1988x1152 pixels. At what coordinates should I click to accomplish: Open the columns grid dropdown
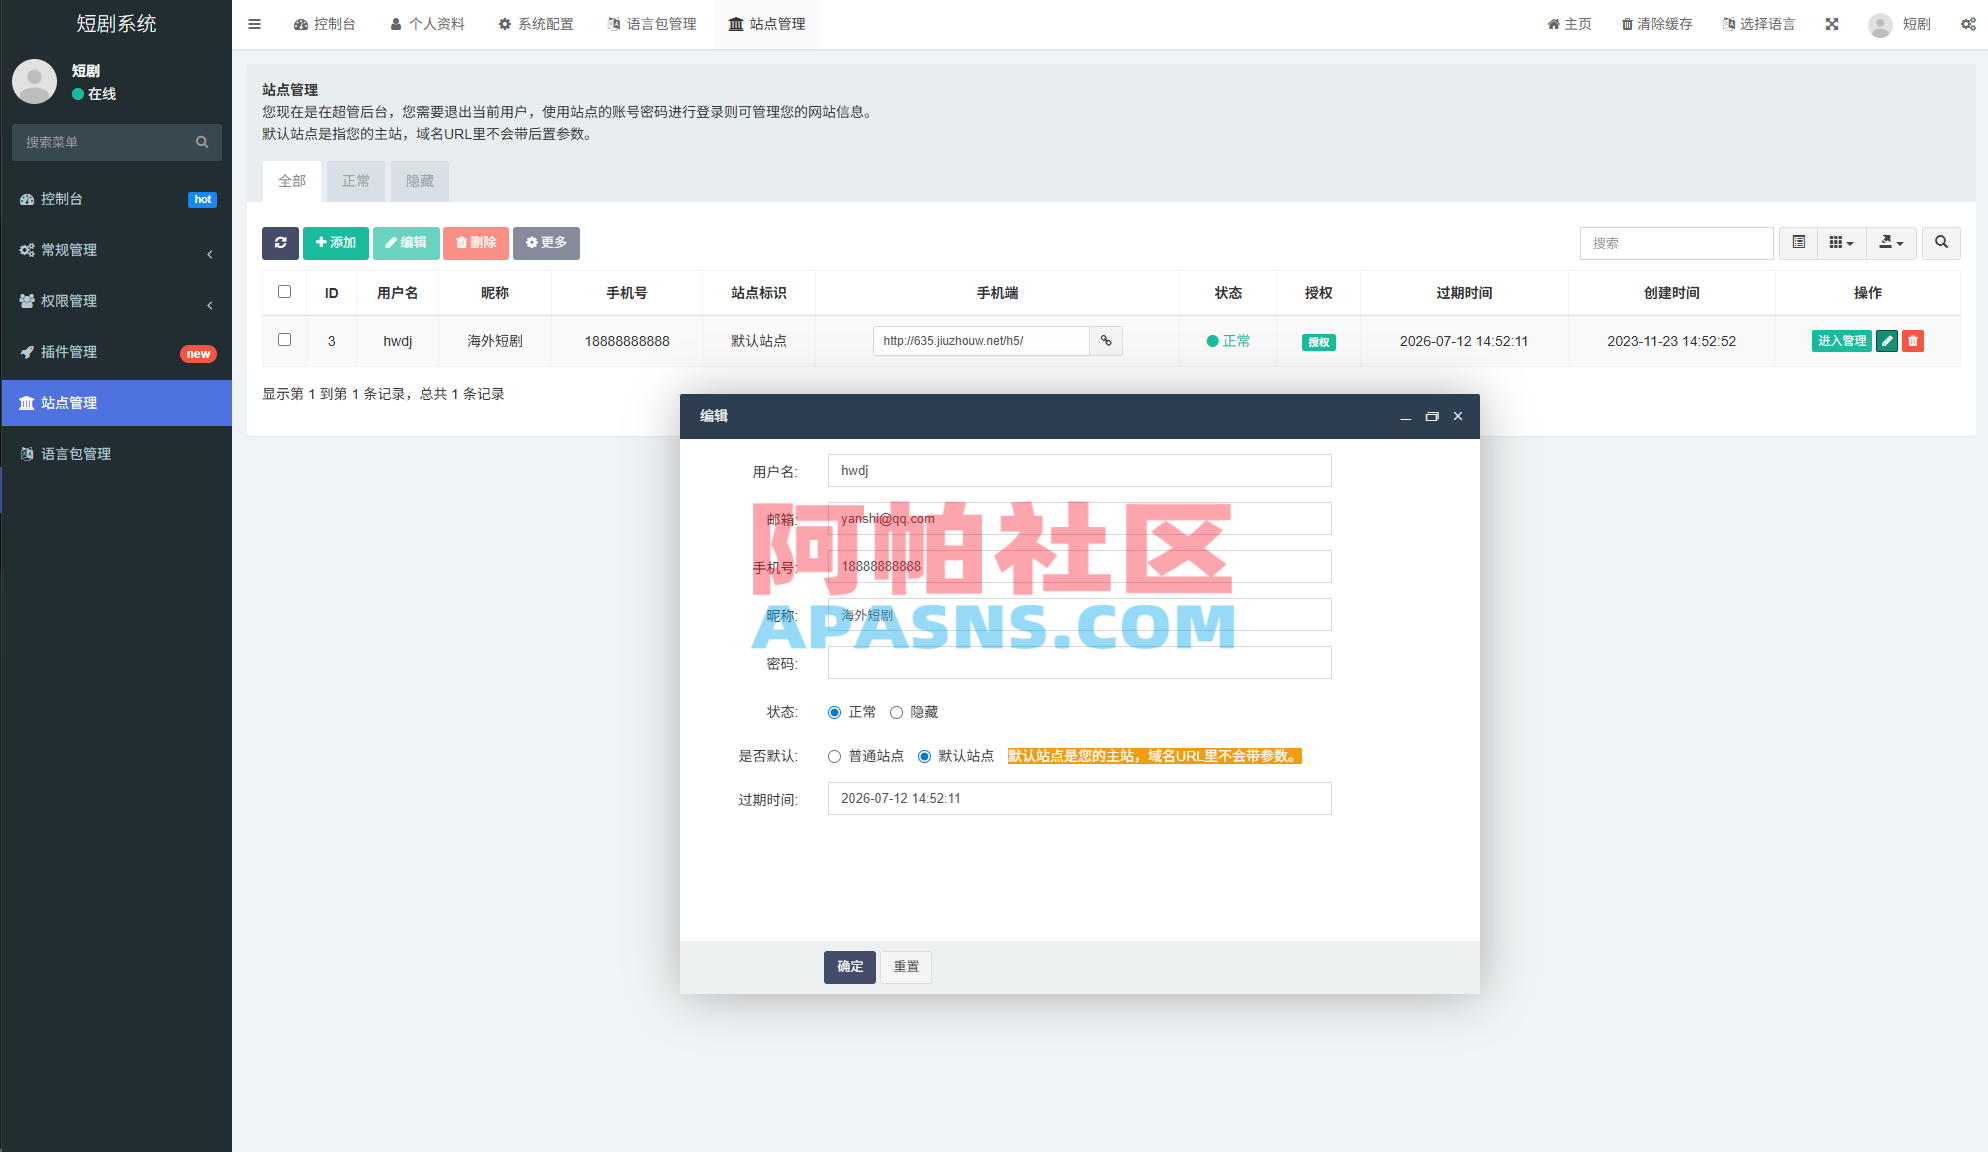point(1842,243)
